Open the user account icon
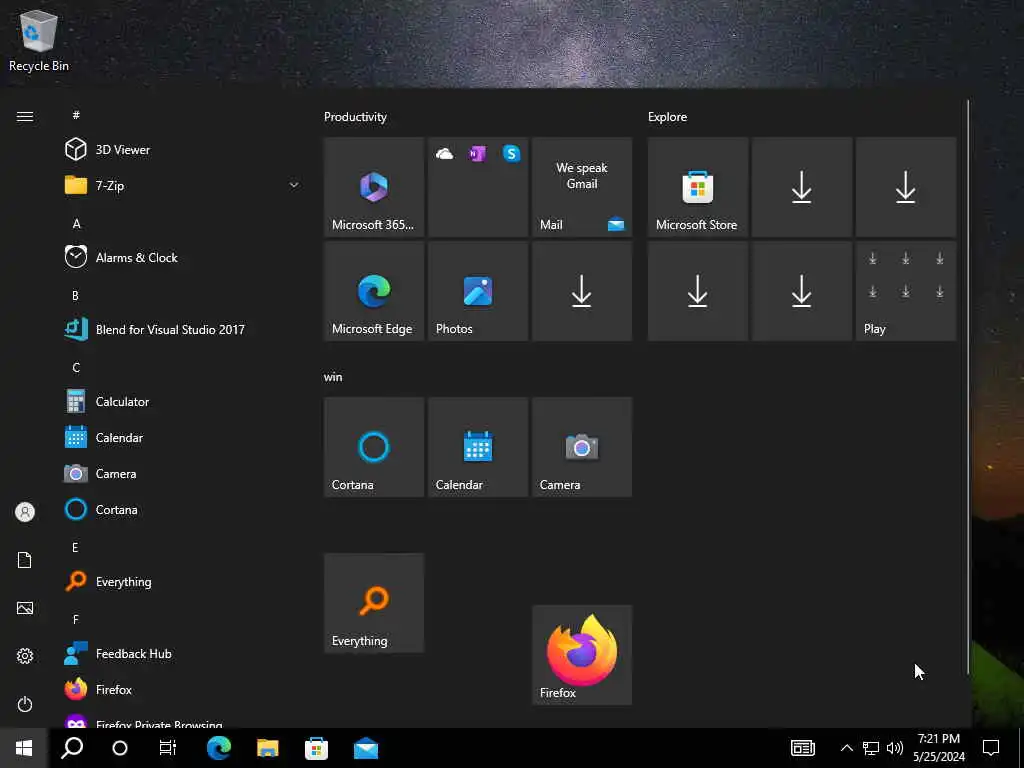This screenshot has width=1024, height=768. point(25,512)
